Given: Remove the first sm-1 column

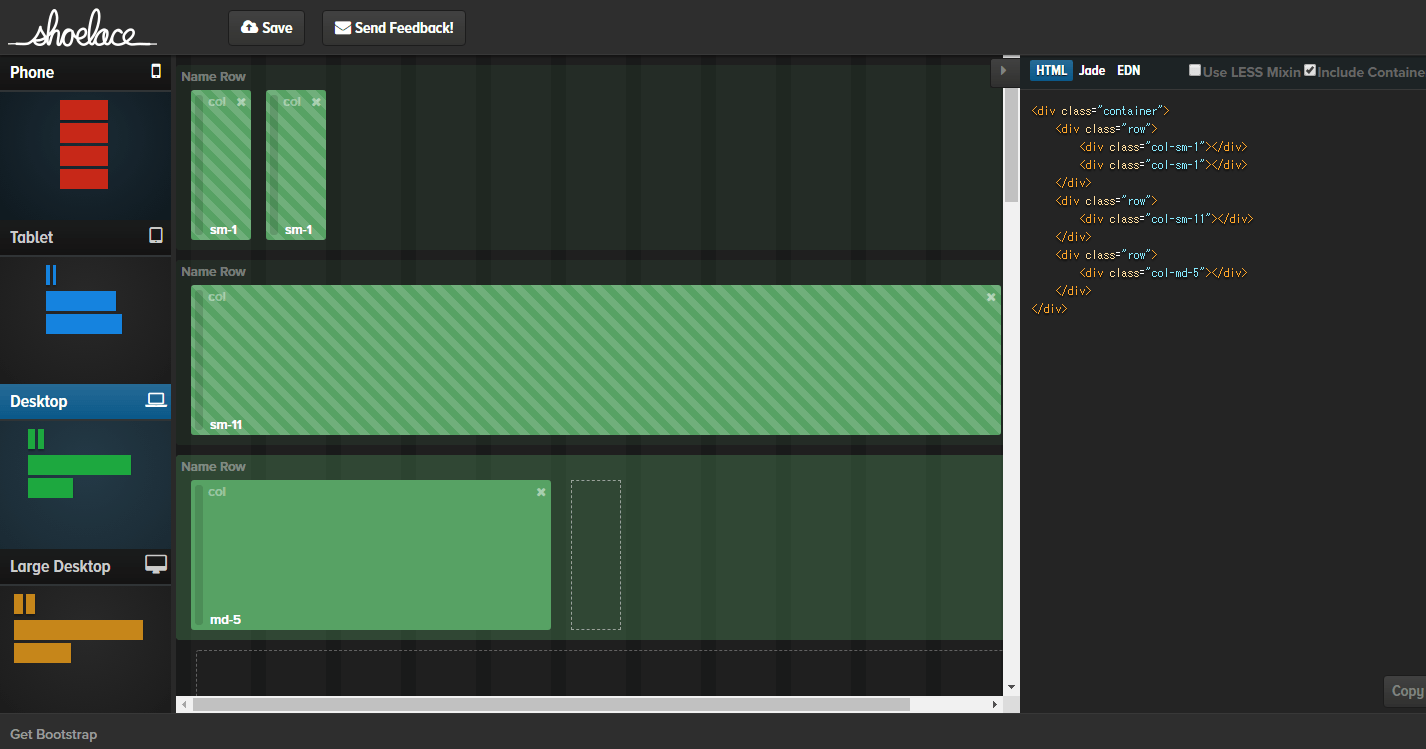Looking at the screenshot, I should click(x=241, y=102).
